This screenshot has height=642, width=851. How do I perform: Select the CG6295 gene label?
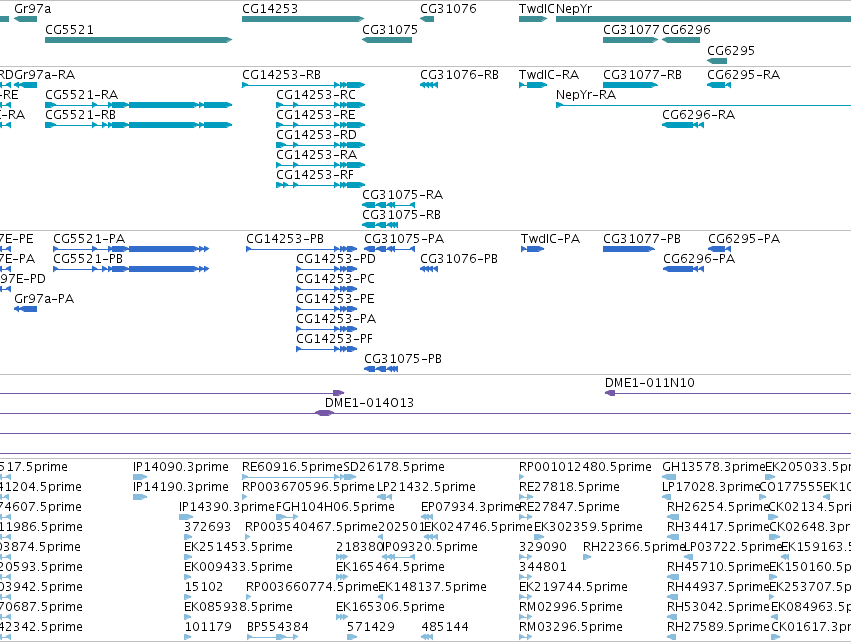(731, 50)
